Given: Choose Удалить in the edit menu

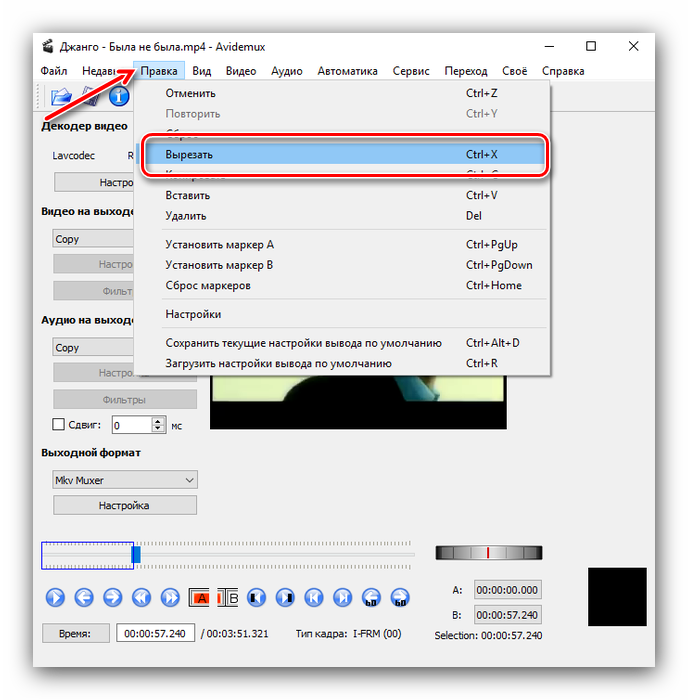Looking at the screenshot, I should tap(344, 216).
